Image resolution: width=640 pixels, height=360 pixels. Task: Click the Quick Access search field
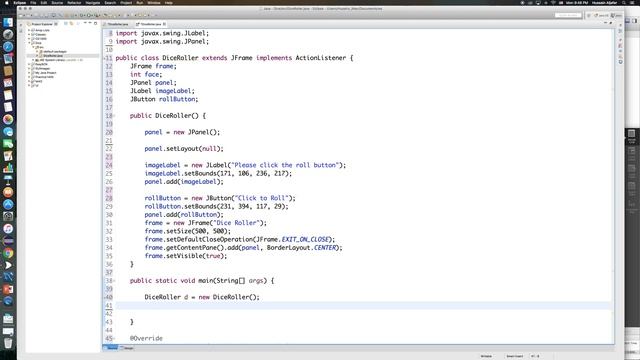tap(568, 15)
